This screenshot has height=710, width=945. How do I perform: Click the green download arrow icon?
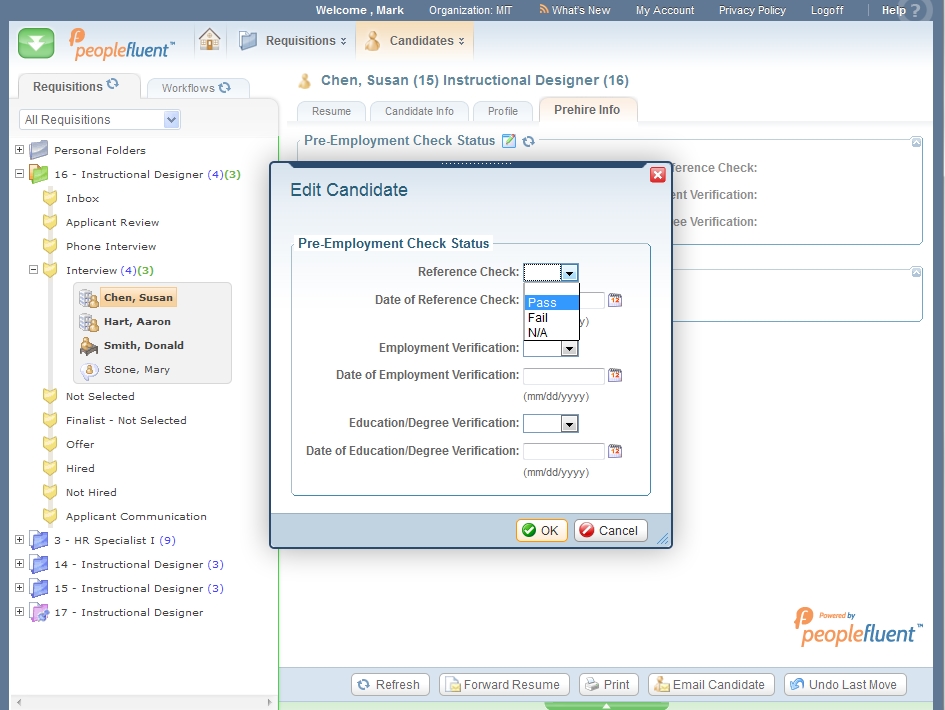[36, 43]
